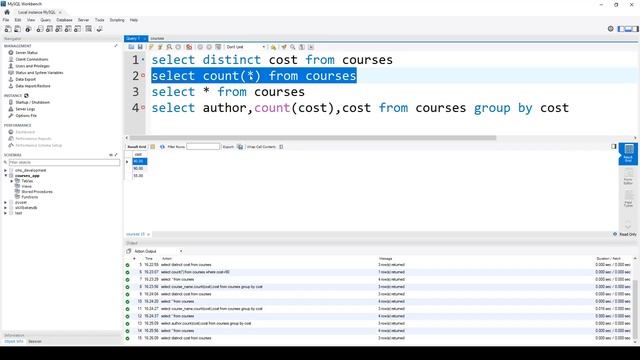Click the Instance refresh icon

click(27, 96)
